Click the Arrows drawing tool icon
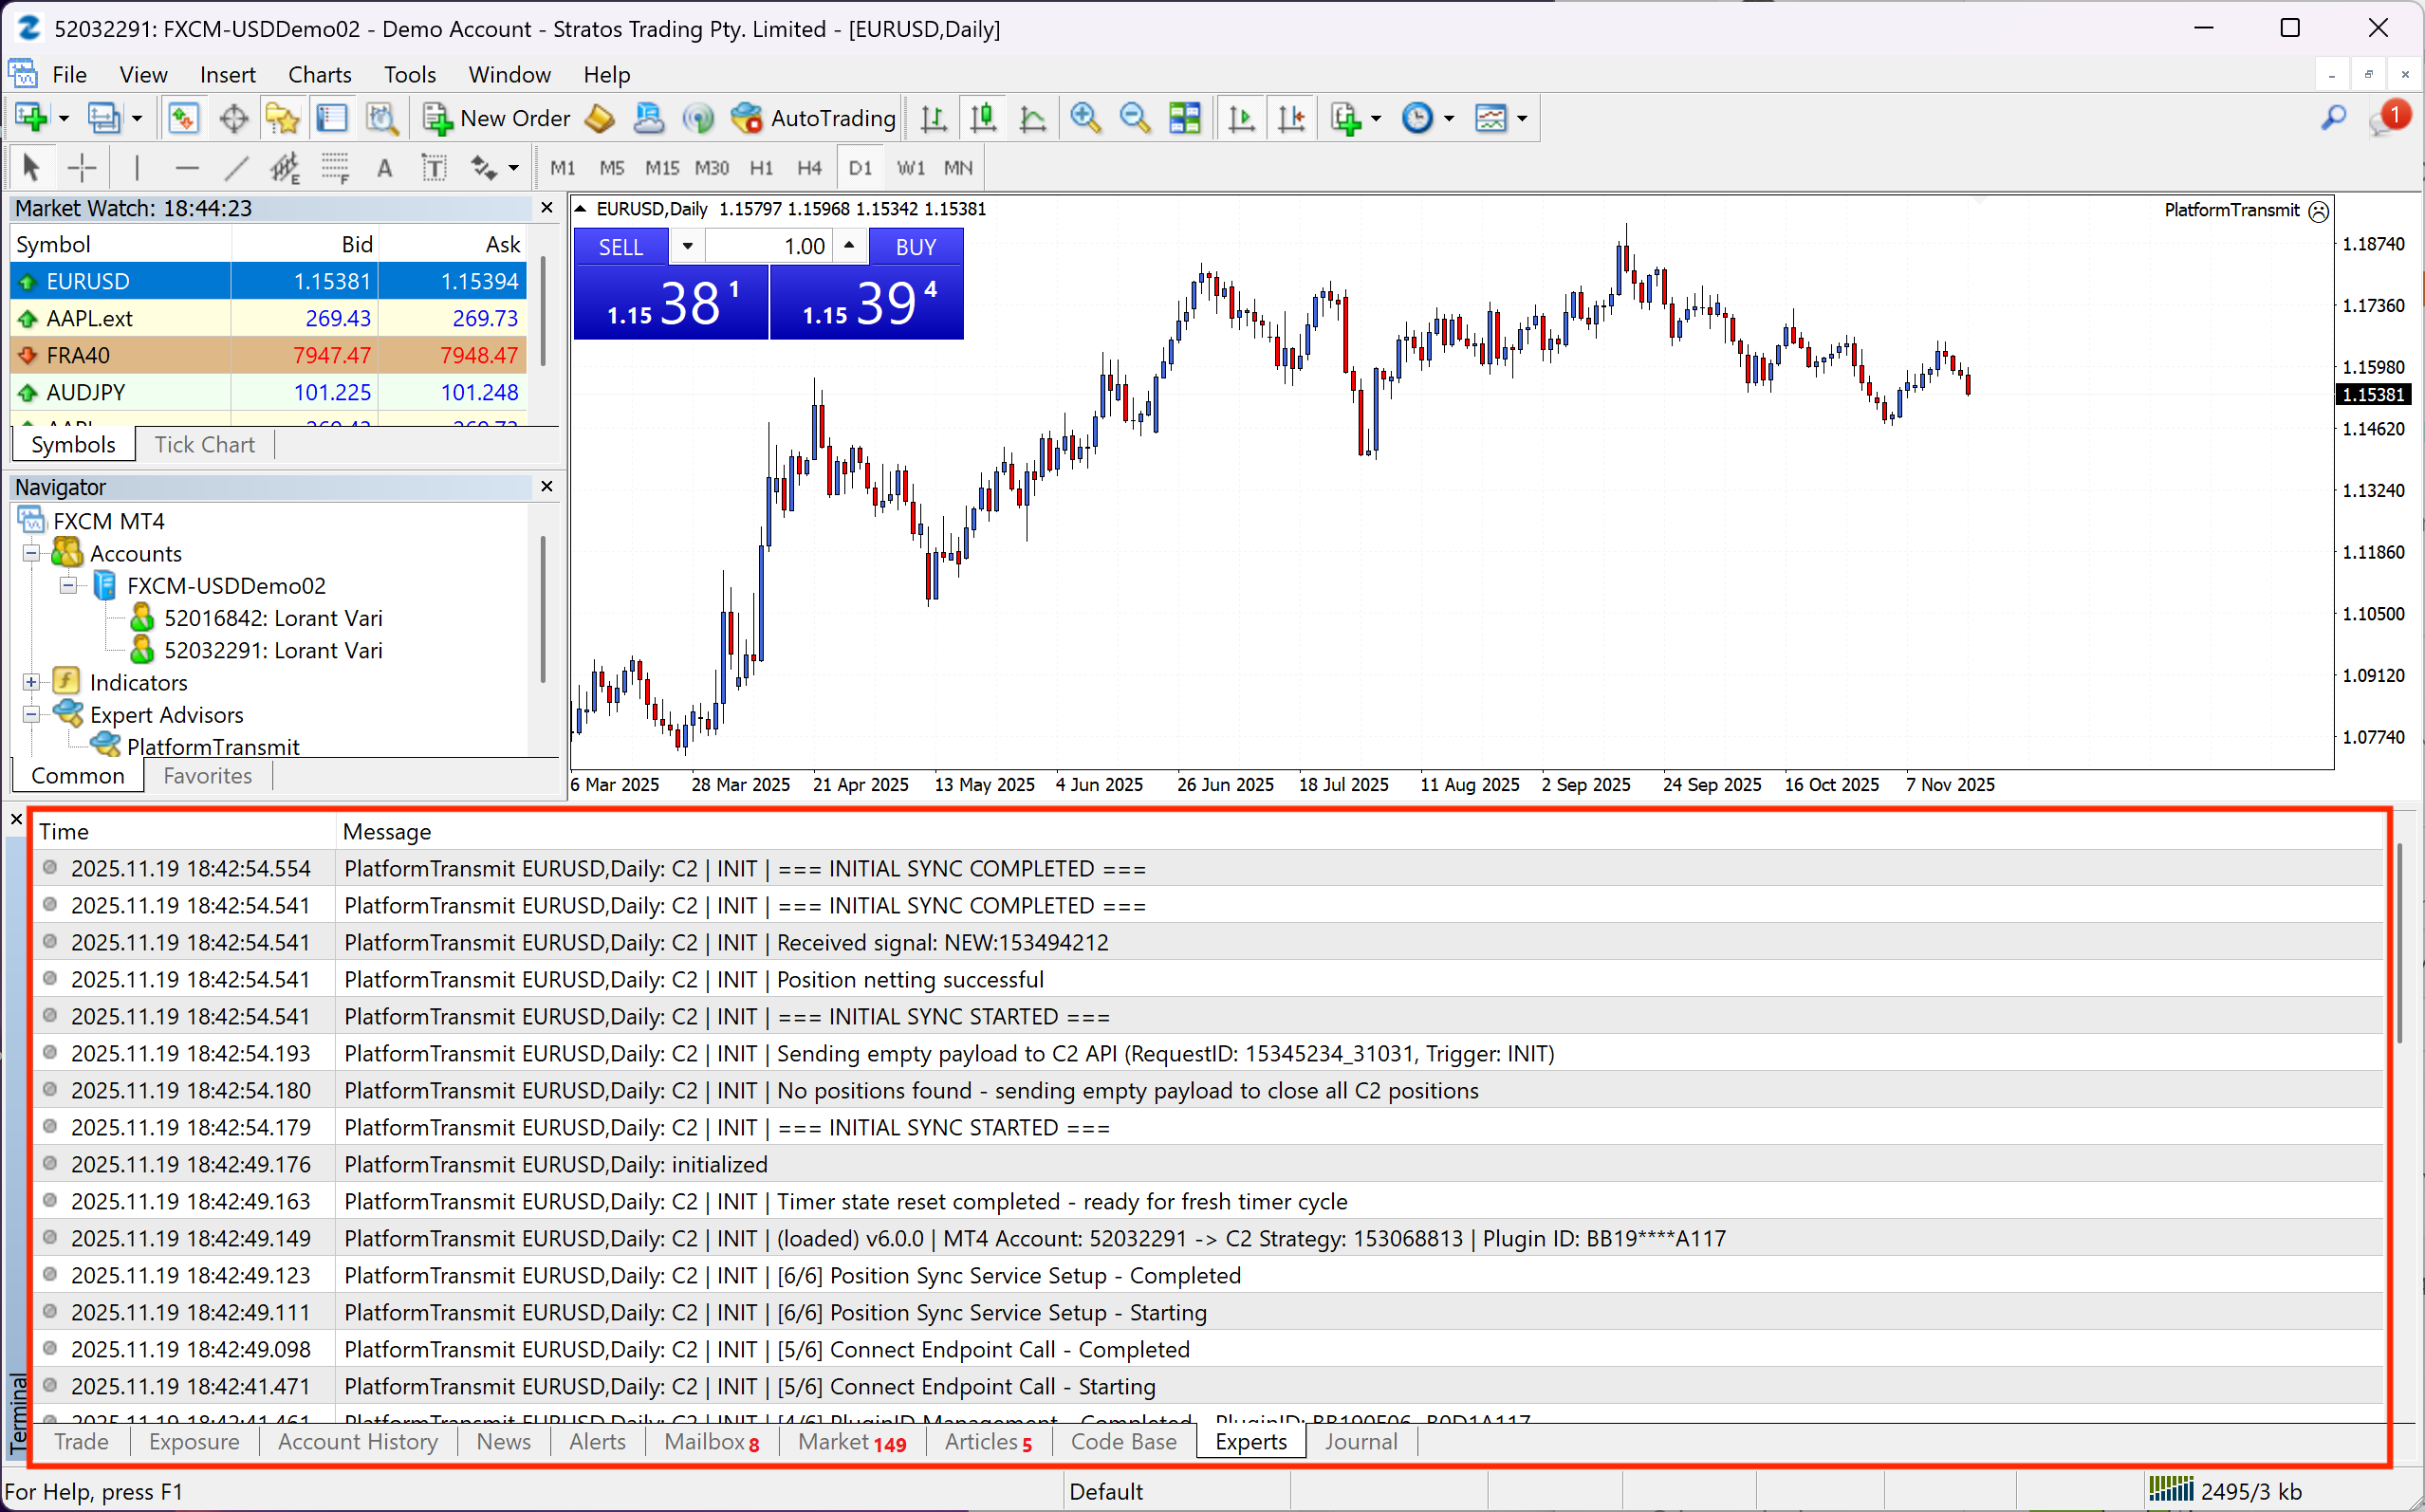2425x1512 pixels. pyautogui.click(x=484, y=167)
